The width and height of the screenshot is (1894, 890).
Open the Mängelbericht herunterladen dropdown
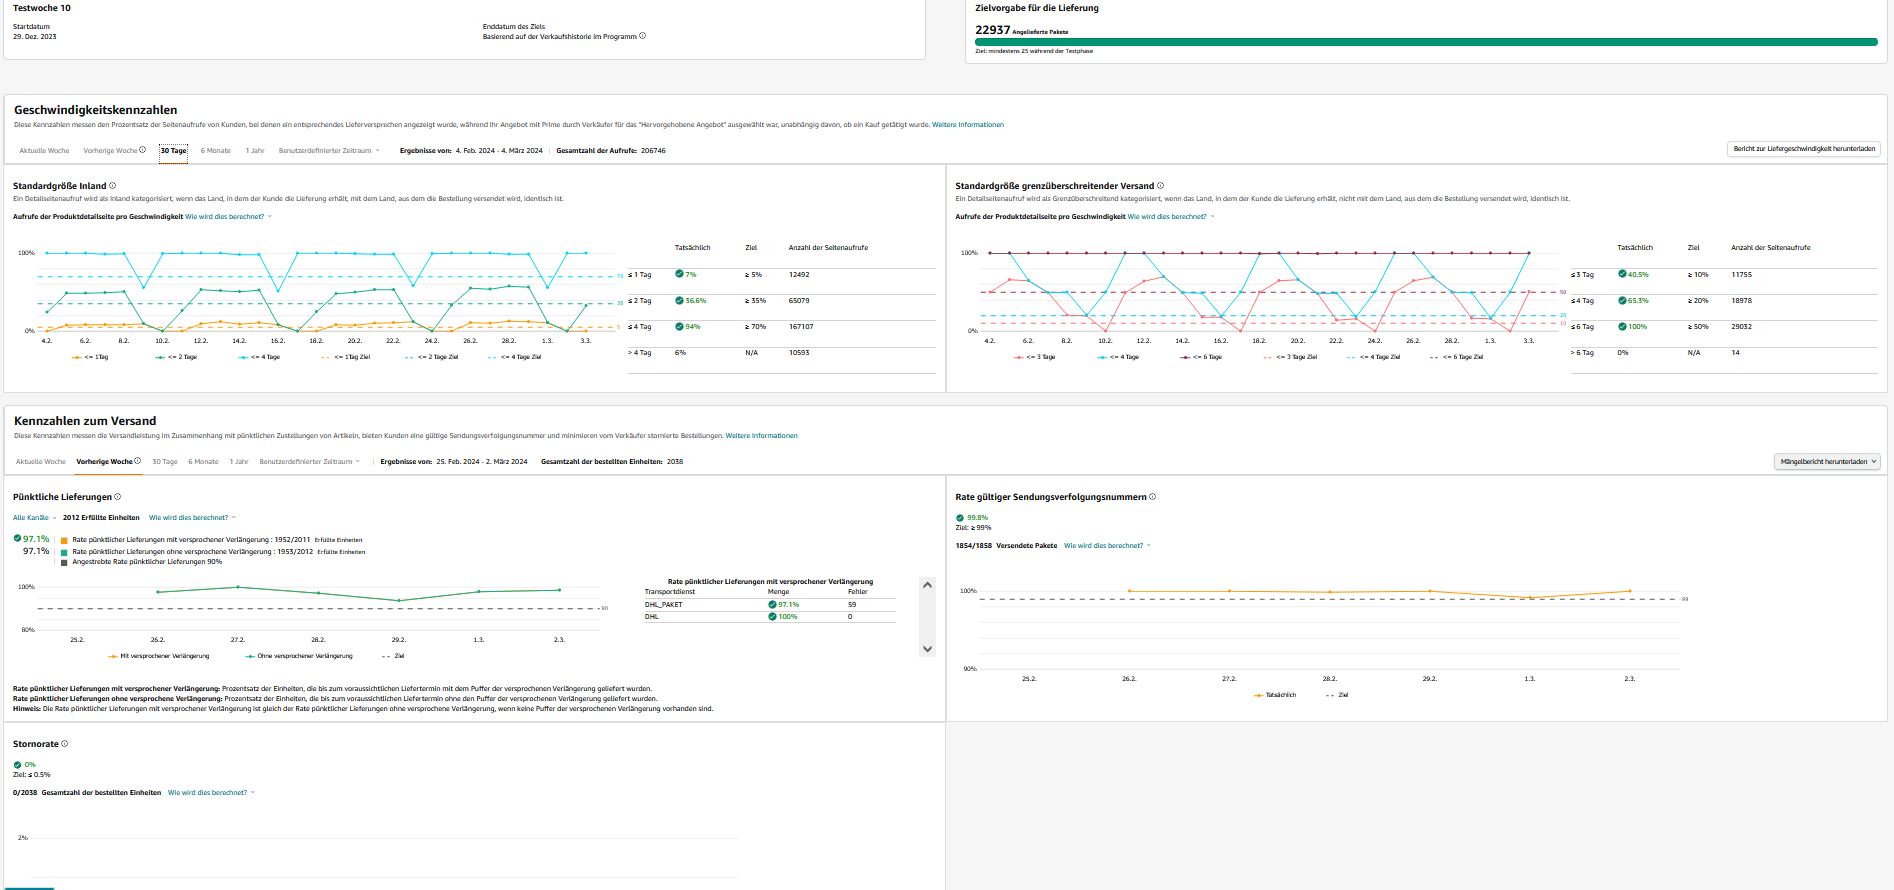(x=1826, y=462)
